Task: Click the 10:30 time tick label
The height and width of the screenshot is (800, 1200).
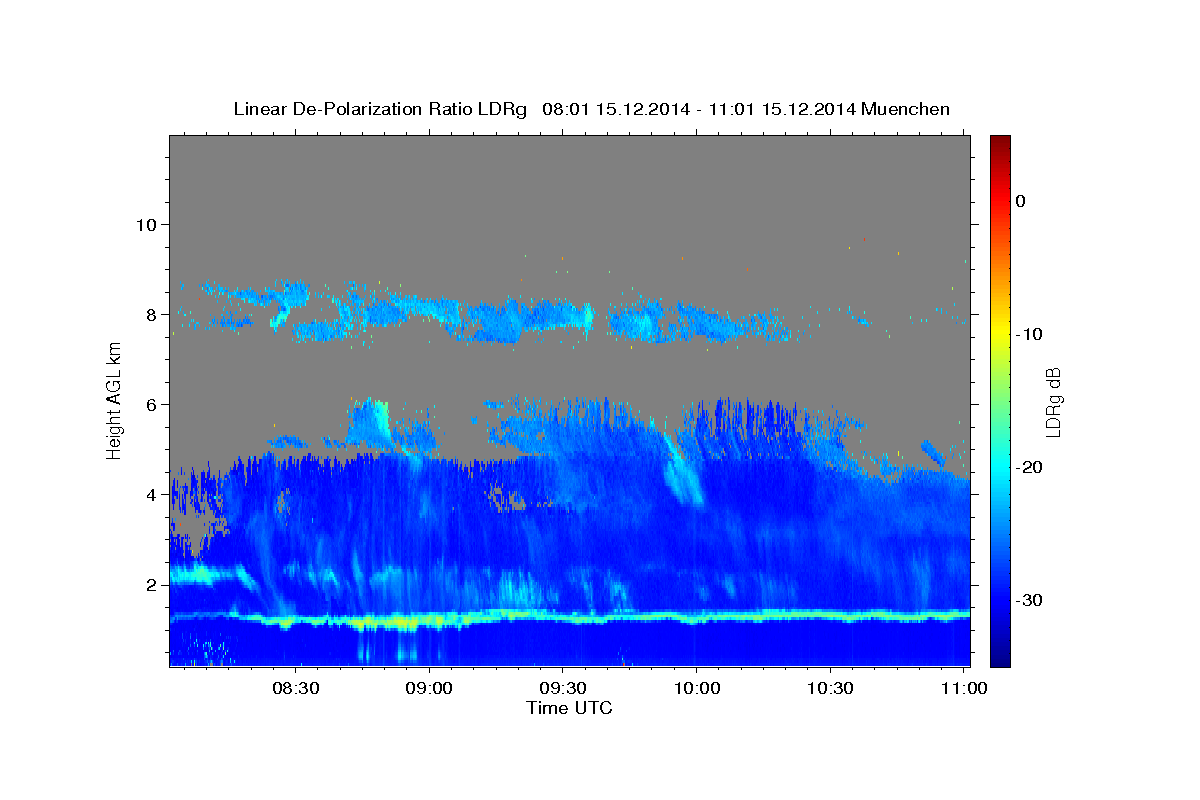Action: point(829,688)
